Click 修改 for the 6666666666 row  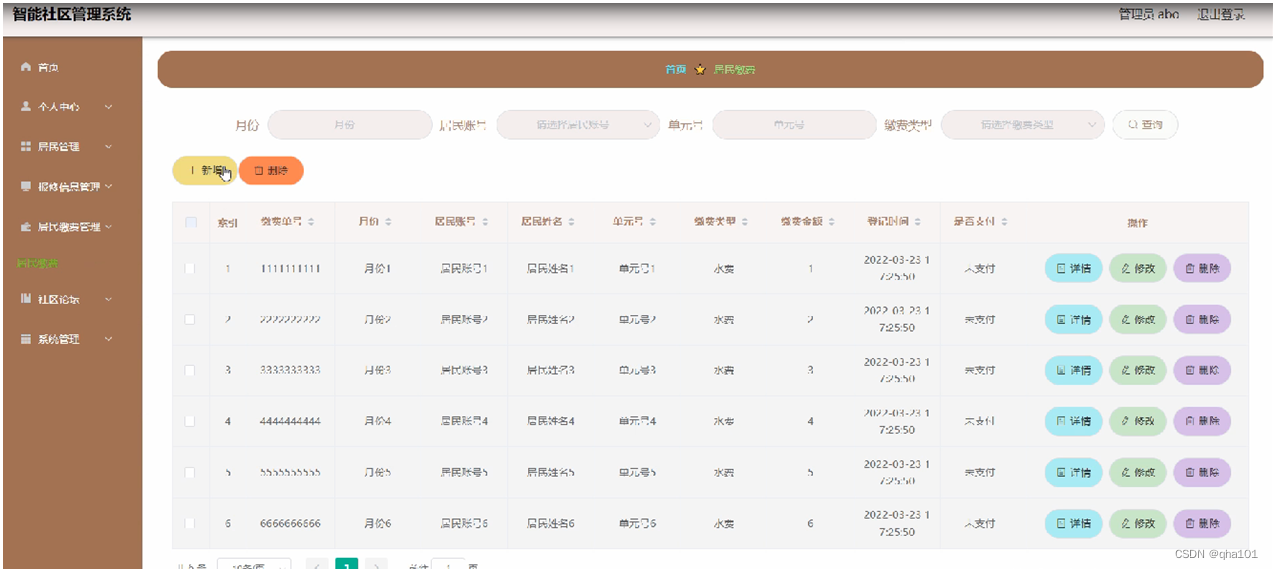(x=1138, y=524)
